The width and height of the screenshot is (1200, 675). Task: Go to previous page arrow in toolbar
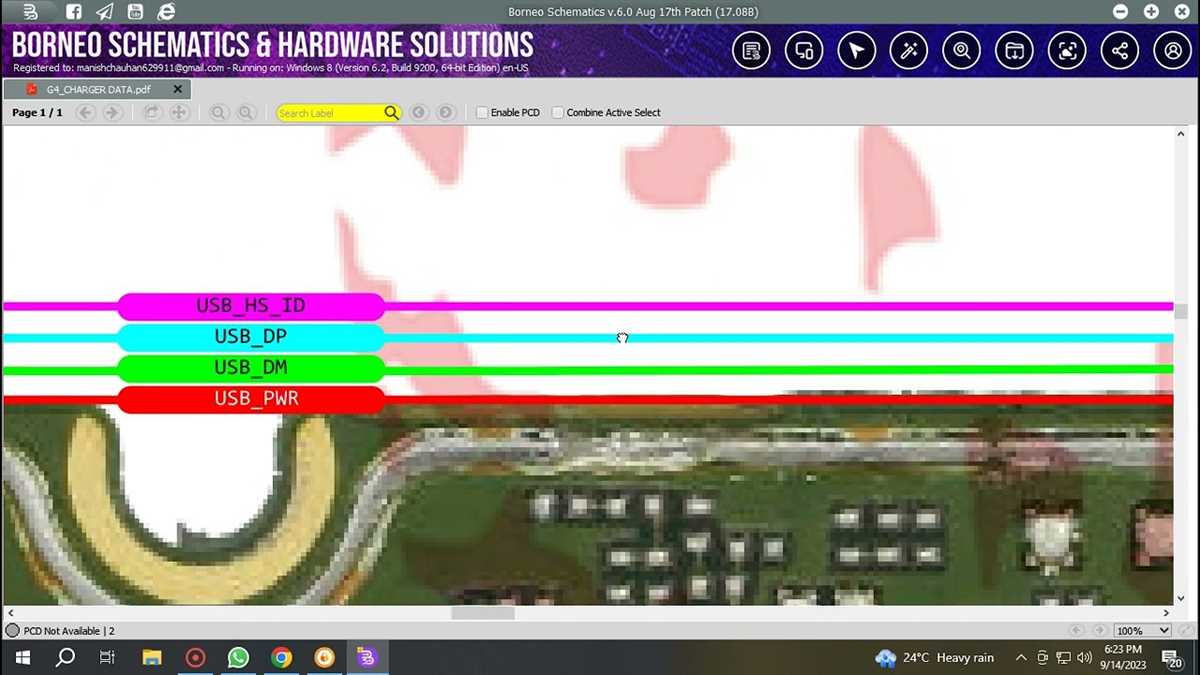click(x=86, y=113)
